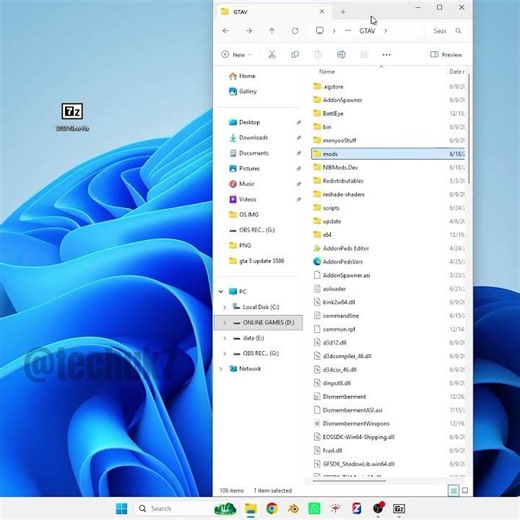Open the New dropdown menu
Viewport: 520px width, 520px height.
(x=236, y=55)
